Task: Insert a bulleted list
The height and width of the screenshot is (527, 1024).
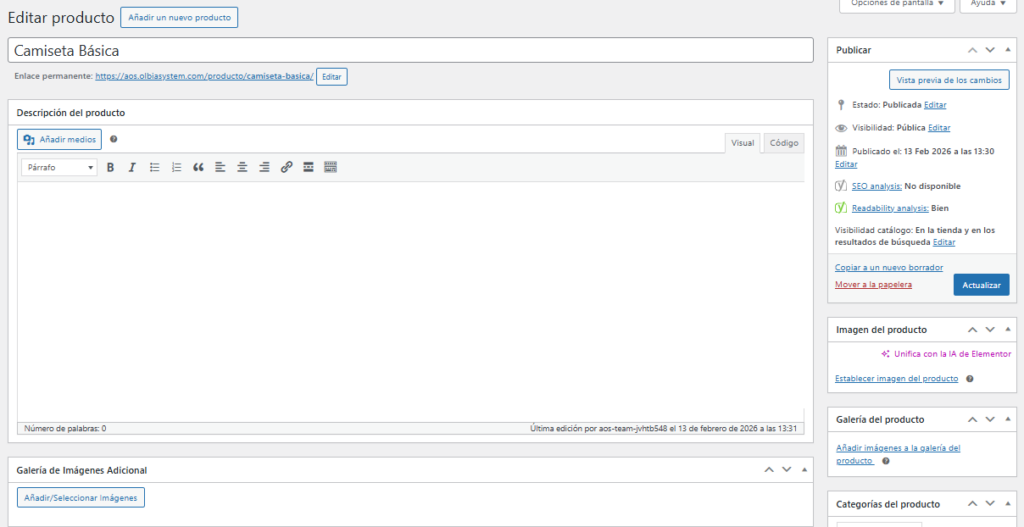Action: click(154, 168)
